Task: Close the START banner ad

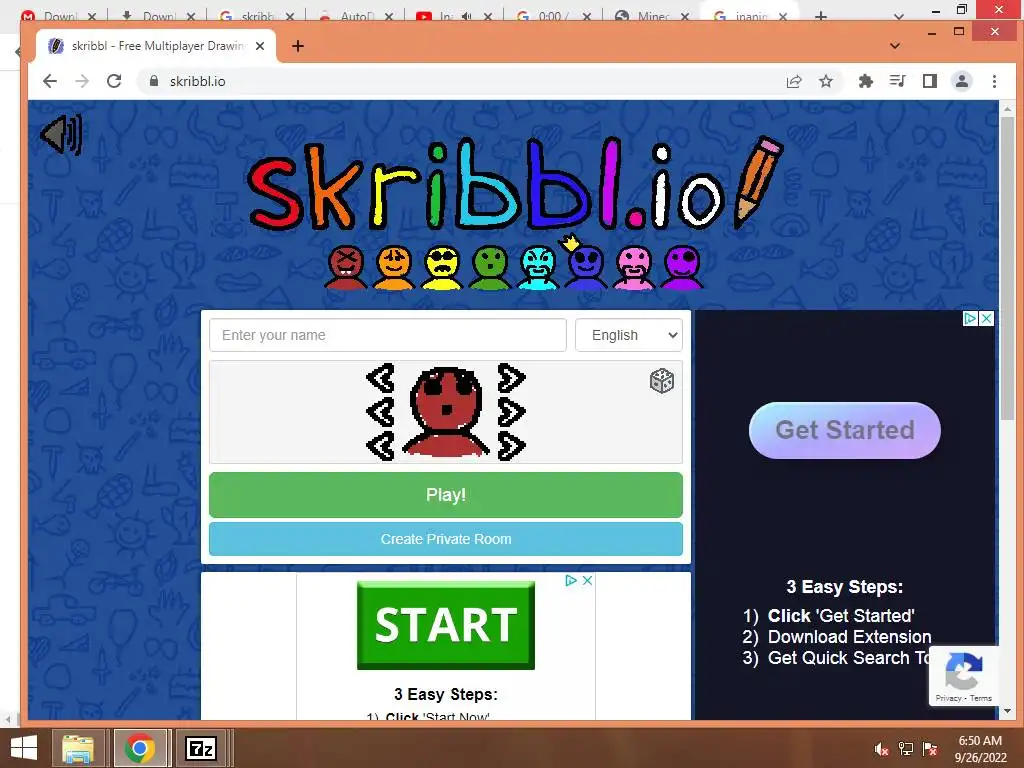Action: pyautogui.click(x=587, y=581)
